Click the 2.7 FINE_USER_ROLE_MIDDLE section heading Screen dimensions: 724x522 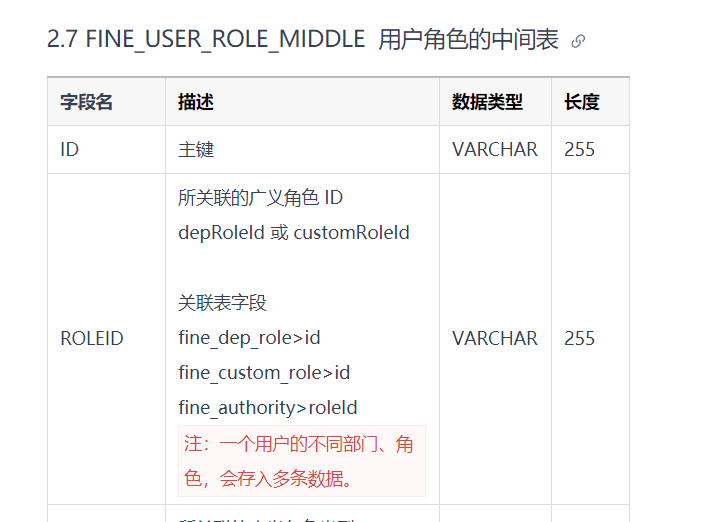[x=303, y=39]
